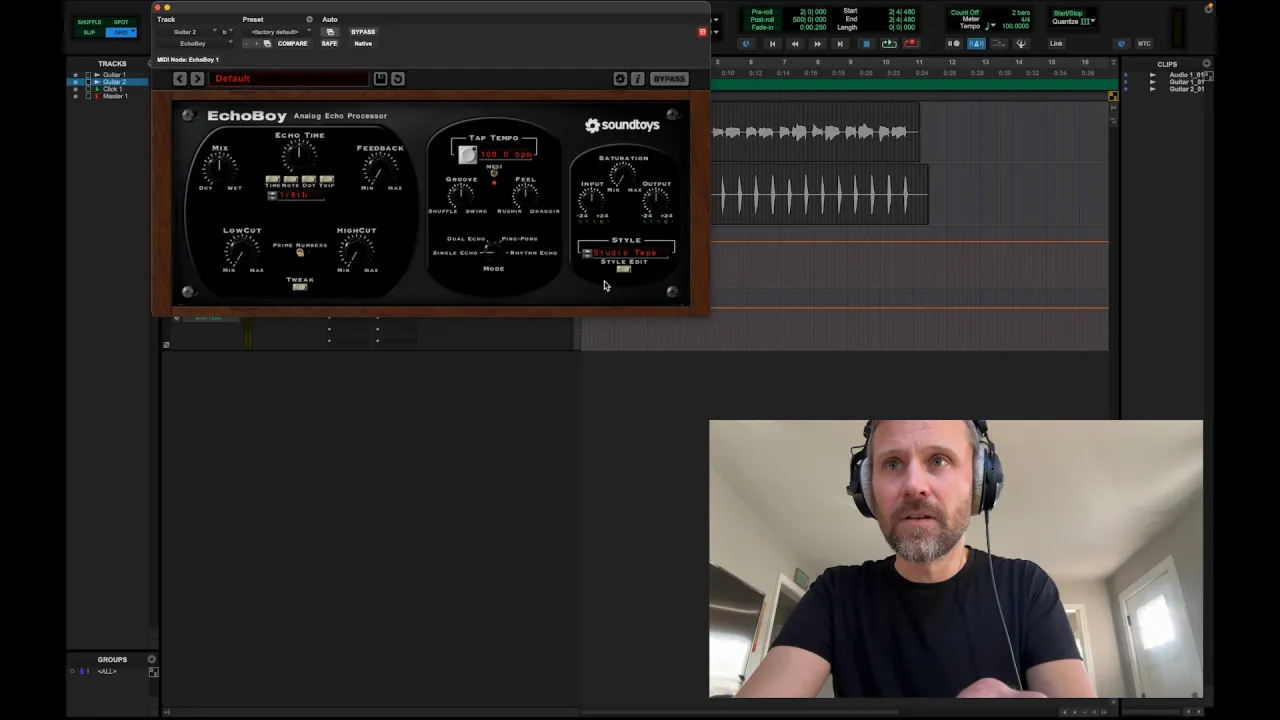
Task: Click the Link button in transport
Action: (1056, 43)
